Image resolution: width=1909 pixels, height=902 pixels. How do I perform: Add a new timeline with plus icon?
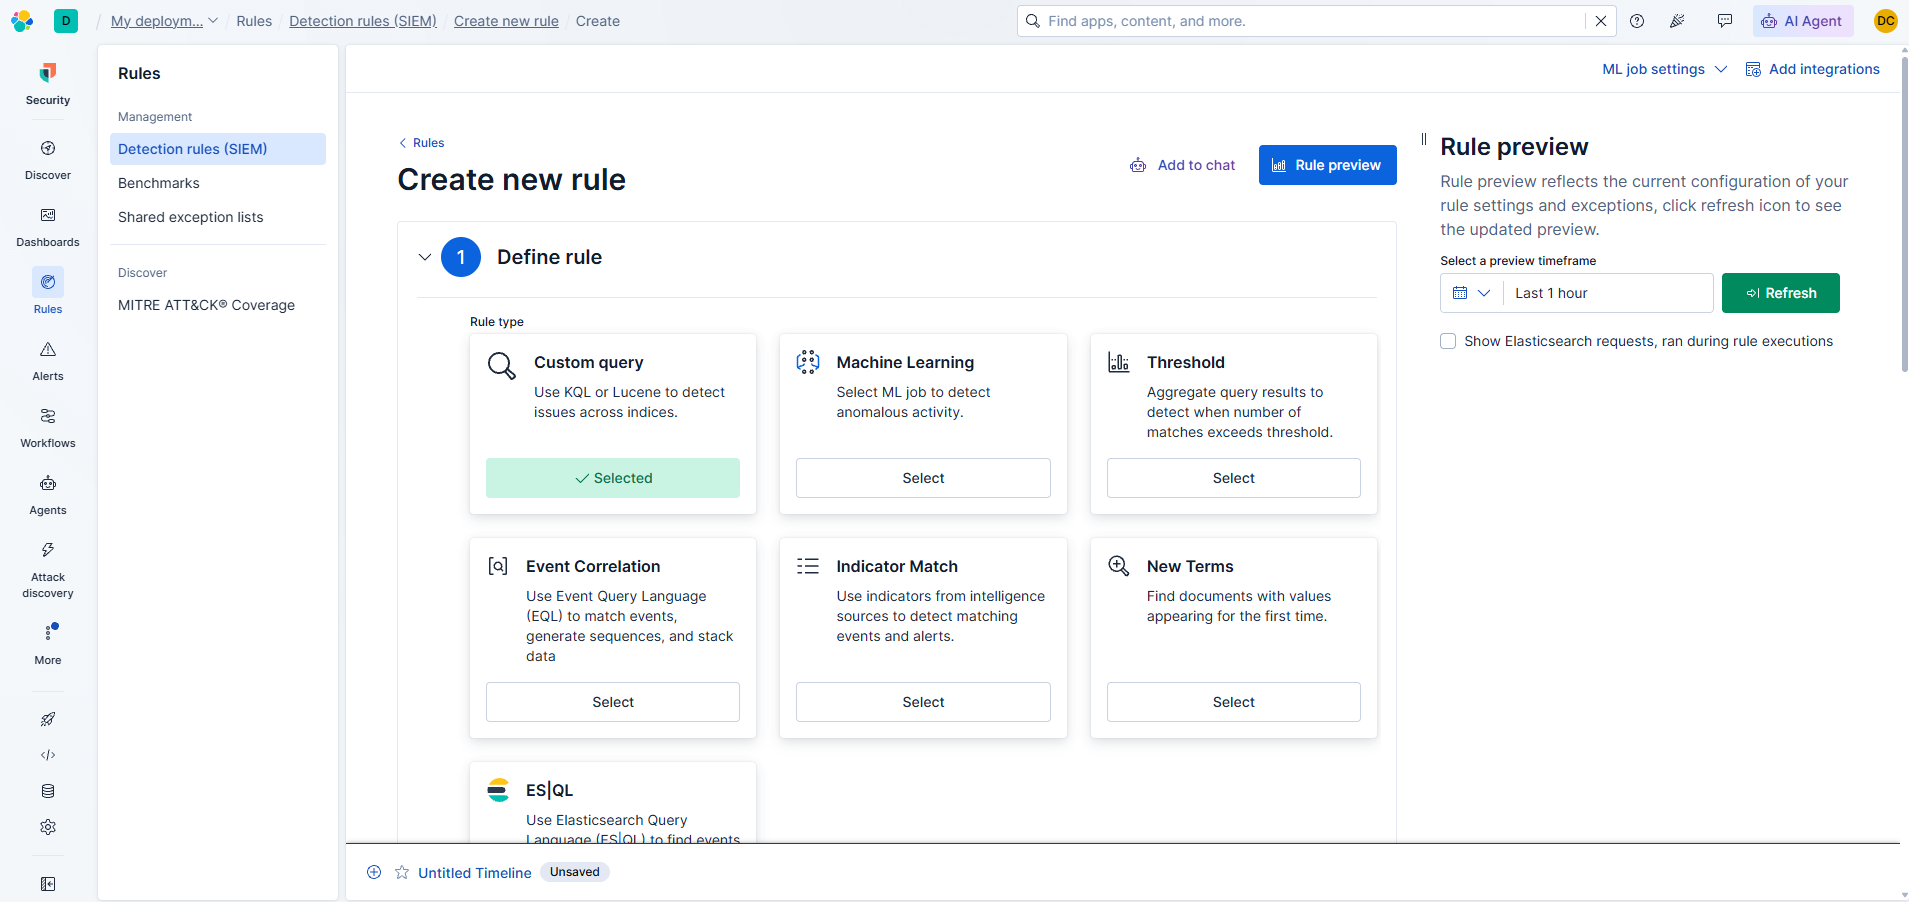coord(374,872)
